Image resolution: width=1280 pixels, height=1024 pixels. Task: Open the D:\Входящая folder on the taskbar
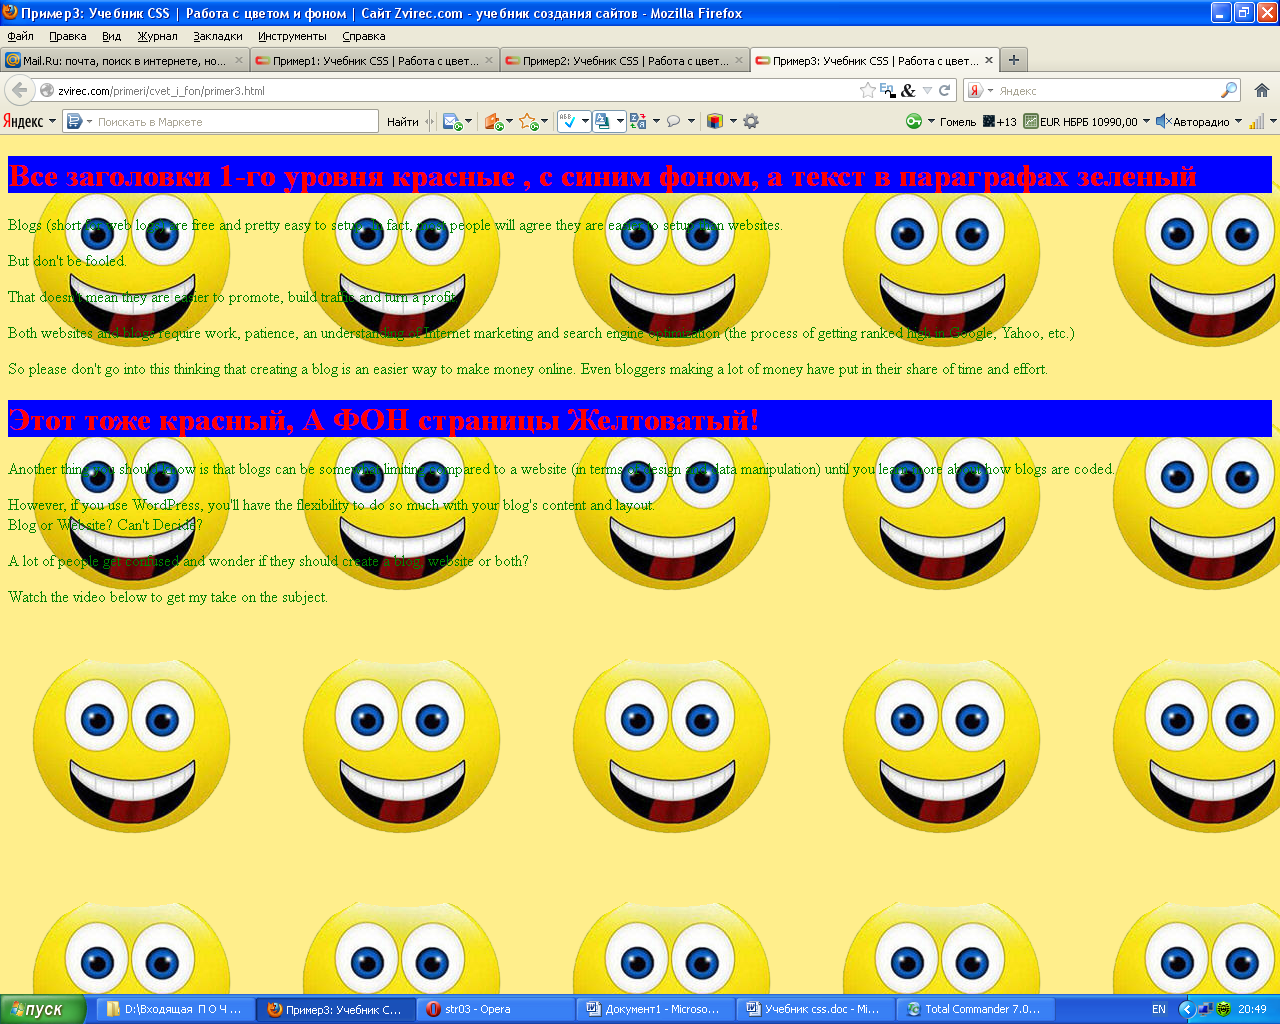point(176,1009)
